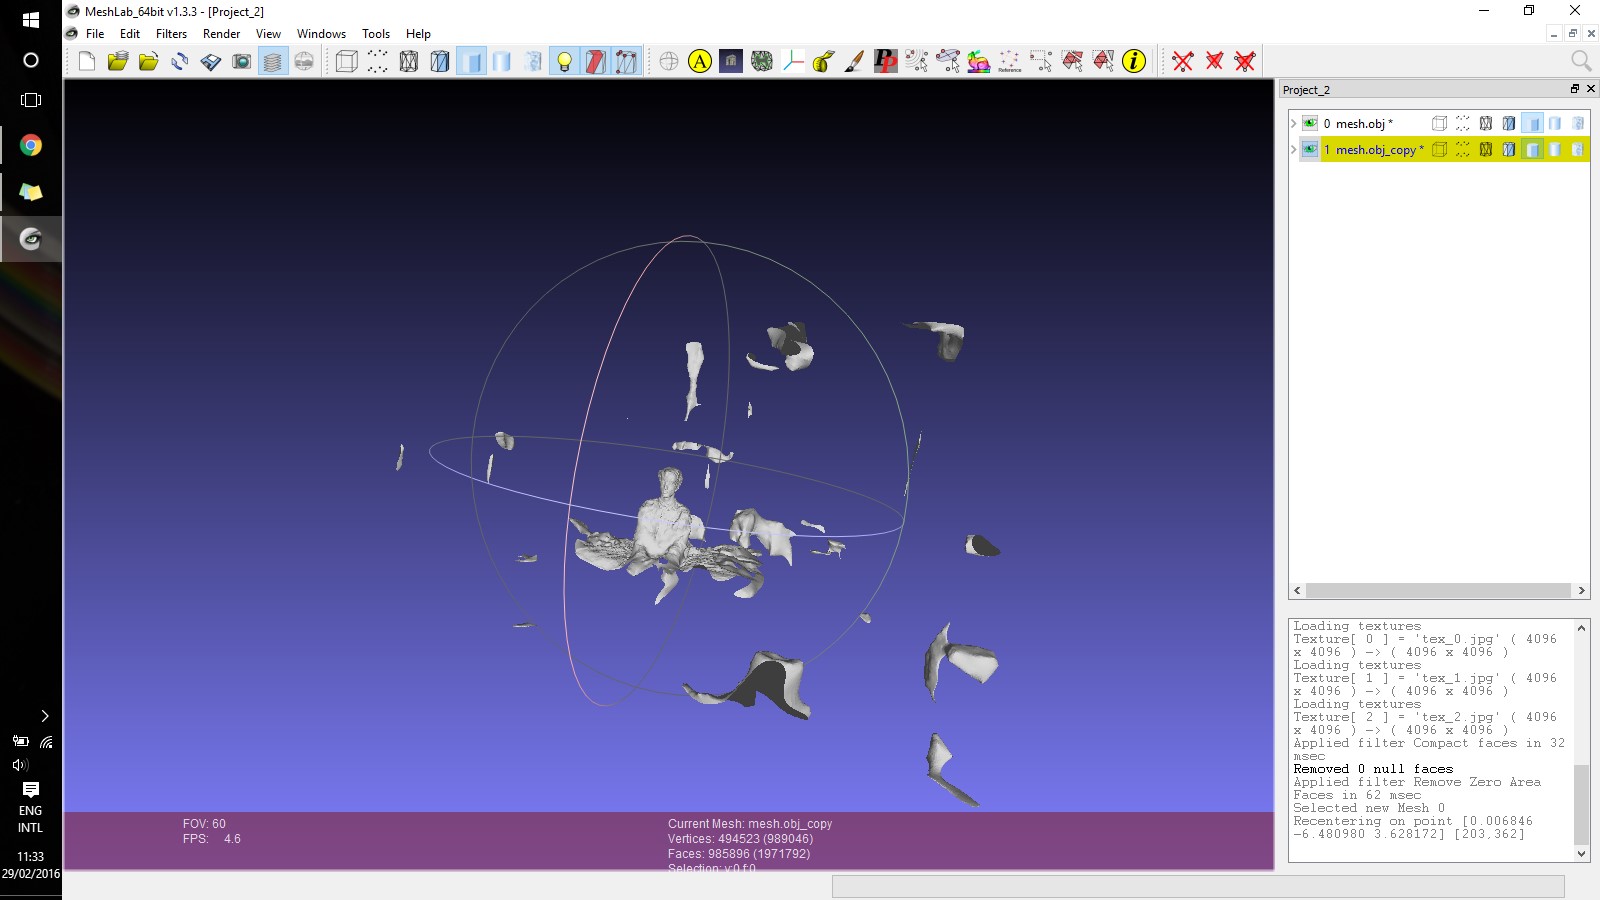Expand the mesh.obj_copy layer row
This screenshot has width=1600, height=900.
pos(1294,149)
